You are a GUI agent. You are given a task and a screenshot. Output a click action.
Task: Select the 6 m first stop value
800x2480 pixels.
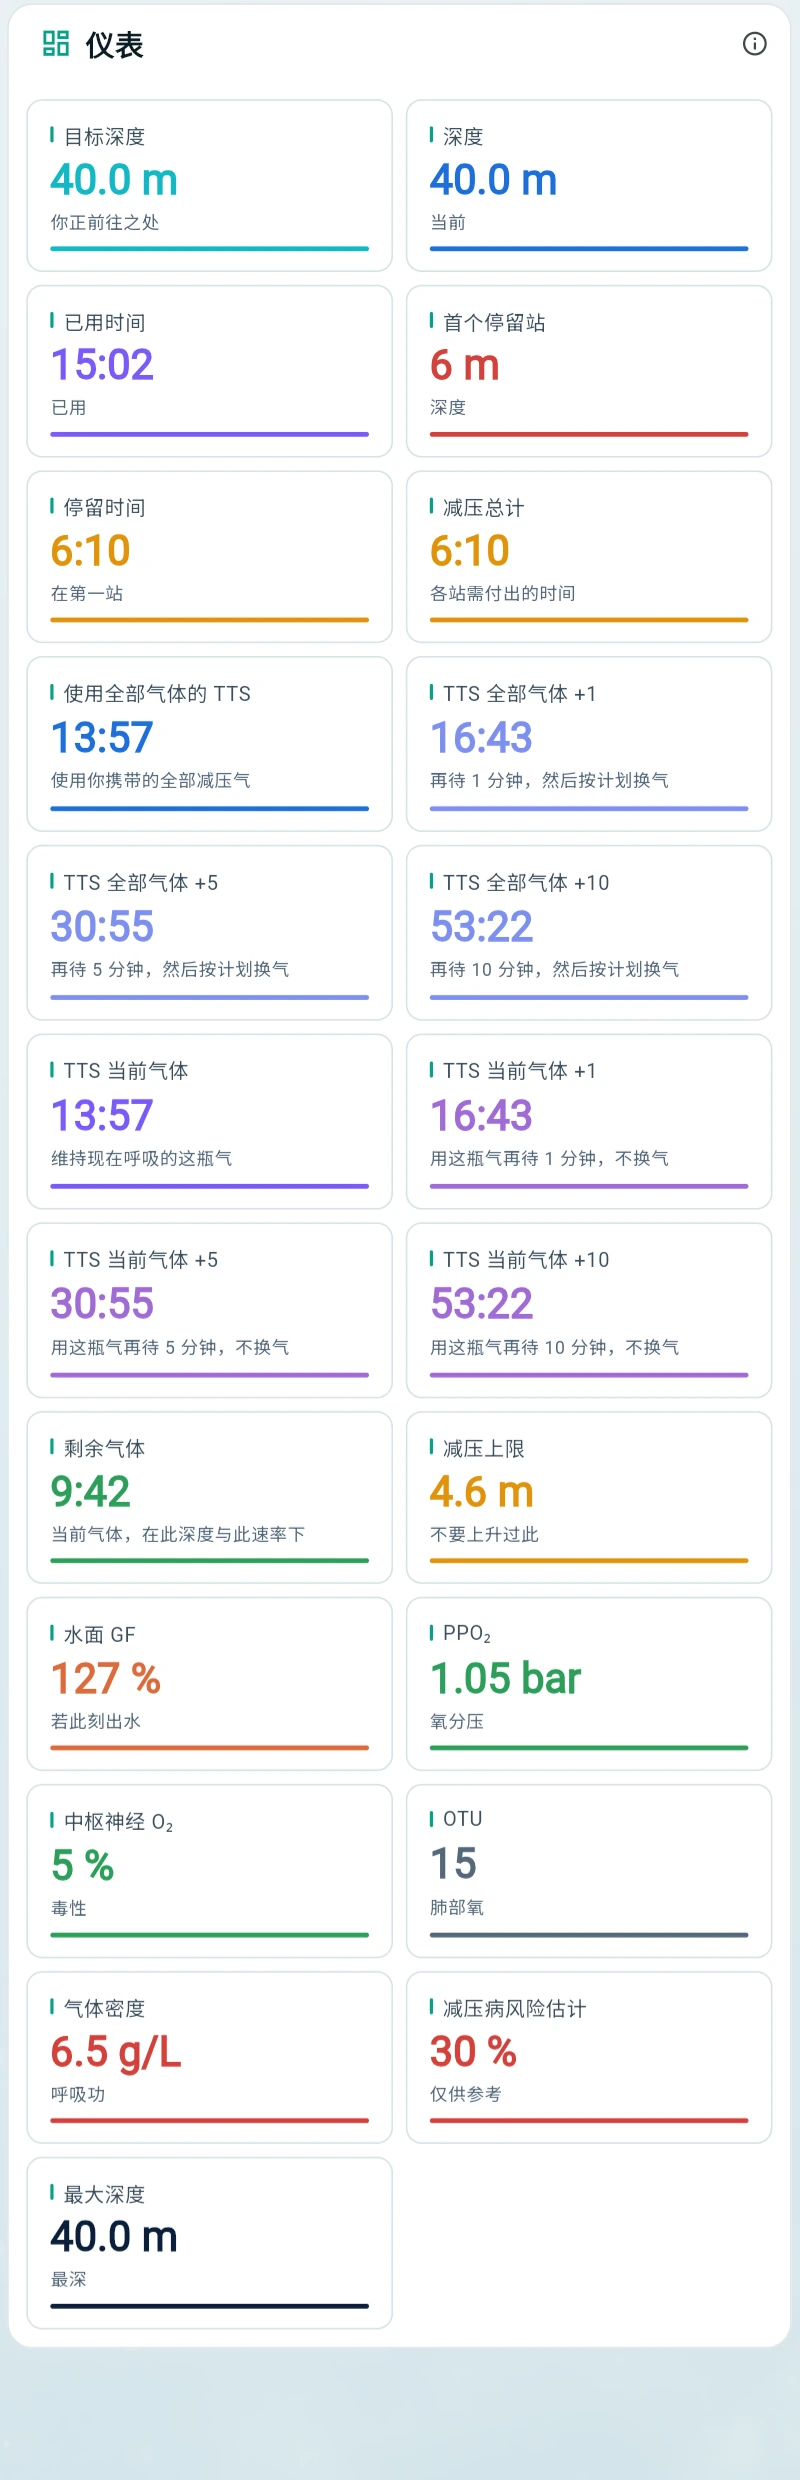tap(465, 365)
